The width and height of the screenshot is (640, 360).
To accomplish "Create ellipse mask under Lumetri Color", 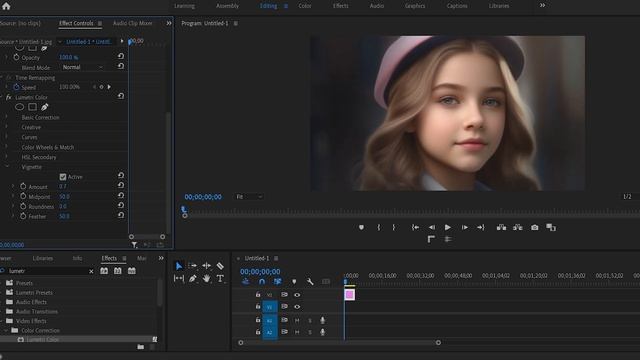I will click(x=19, y=107).
